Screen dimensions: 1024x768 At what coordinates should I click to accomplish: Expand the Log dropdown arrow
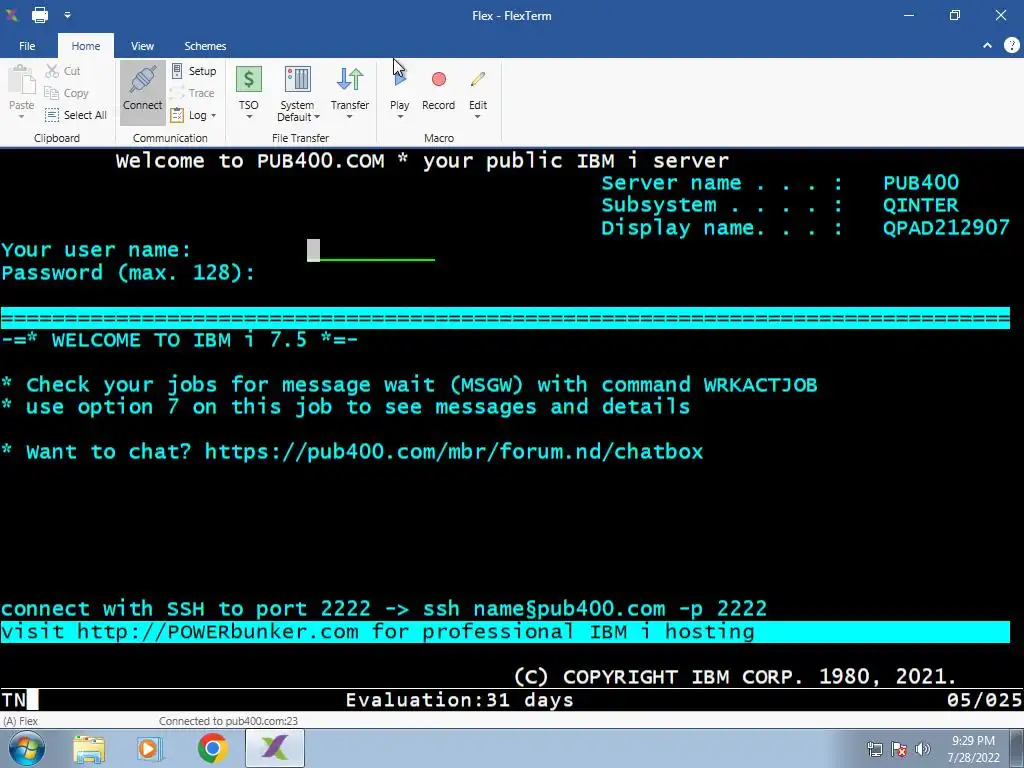[x=214, y=116]
